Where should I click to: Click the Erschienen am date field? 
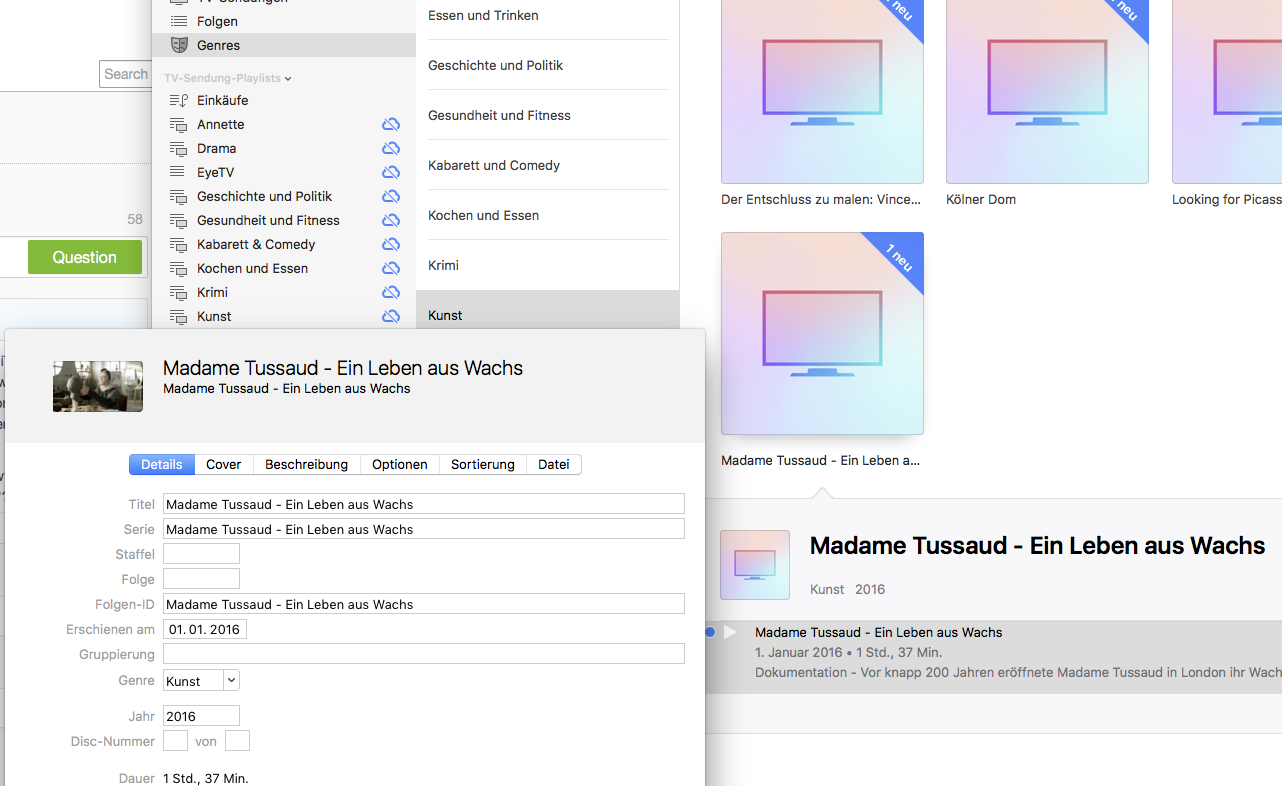point(204,629)
